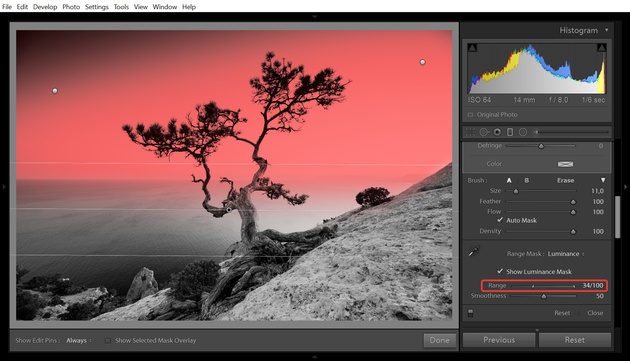
Task: Click the ISO 64 text under histogram
Action: click(x=479, y=100)
